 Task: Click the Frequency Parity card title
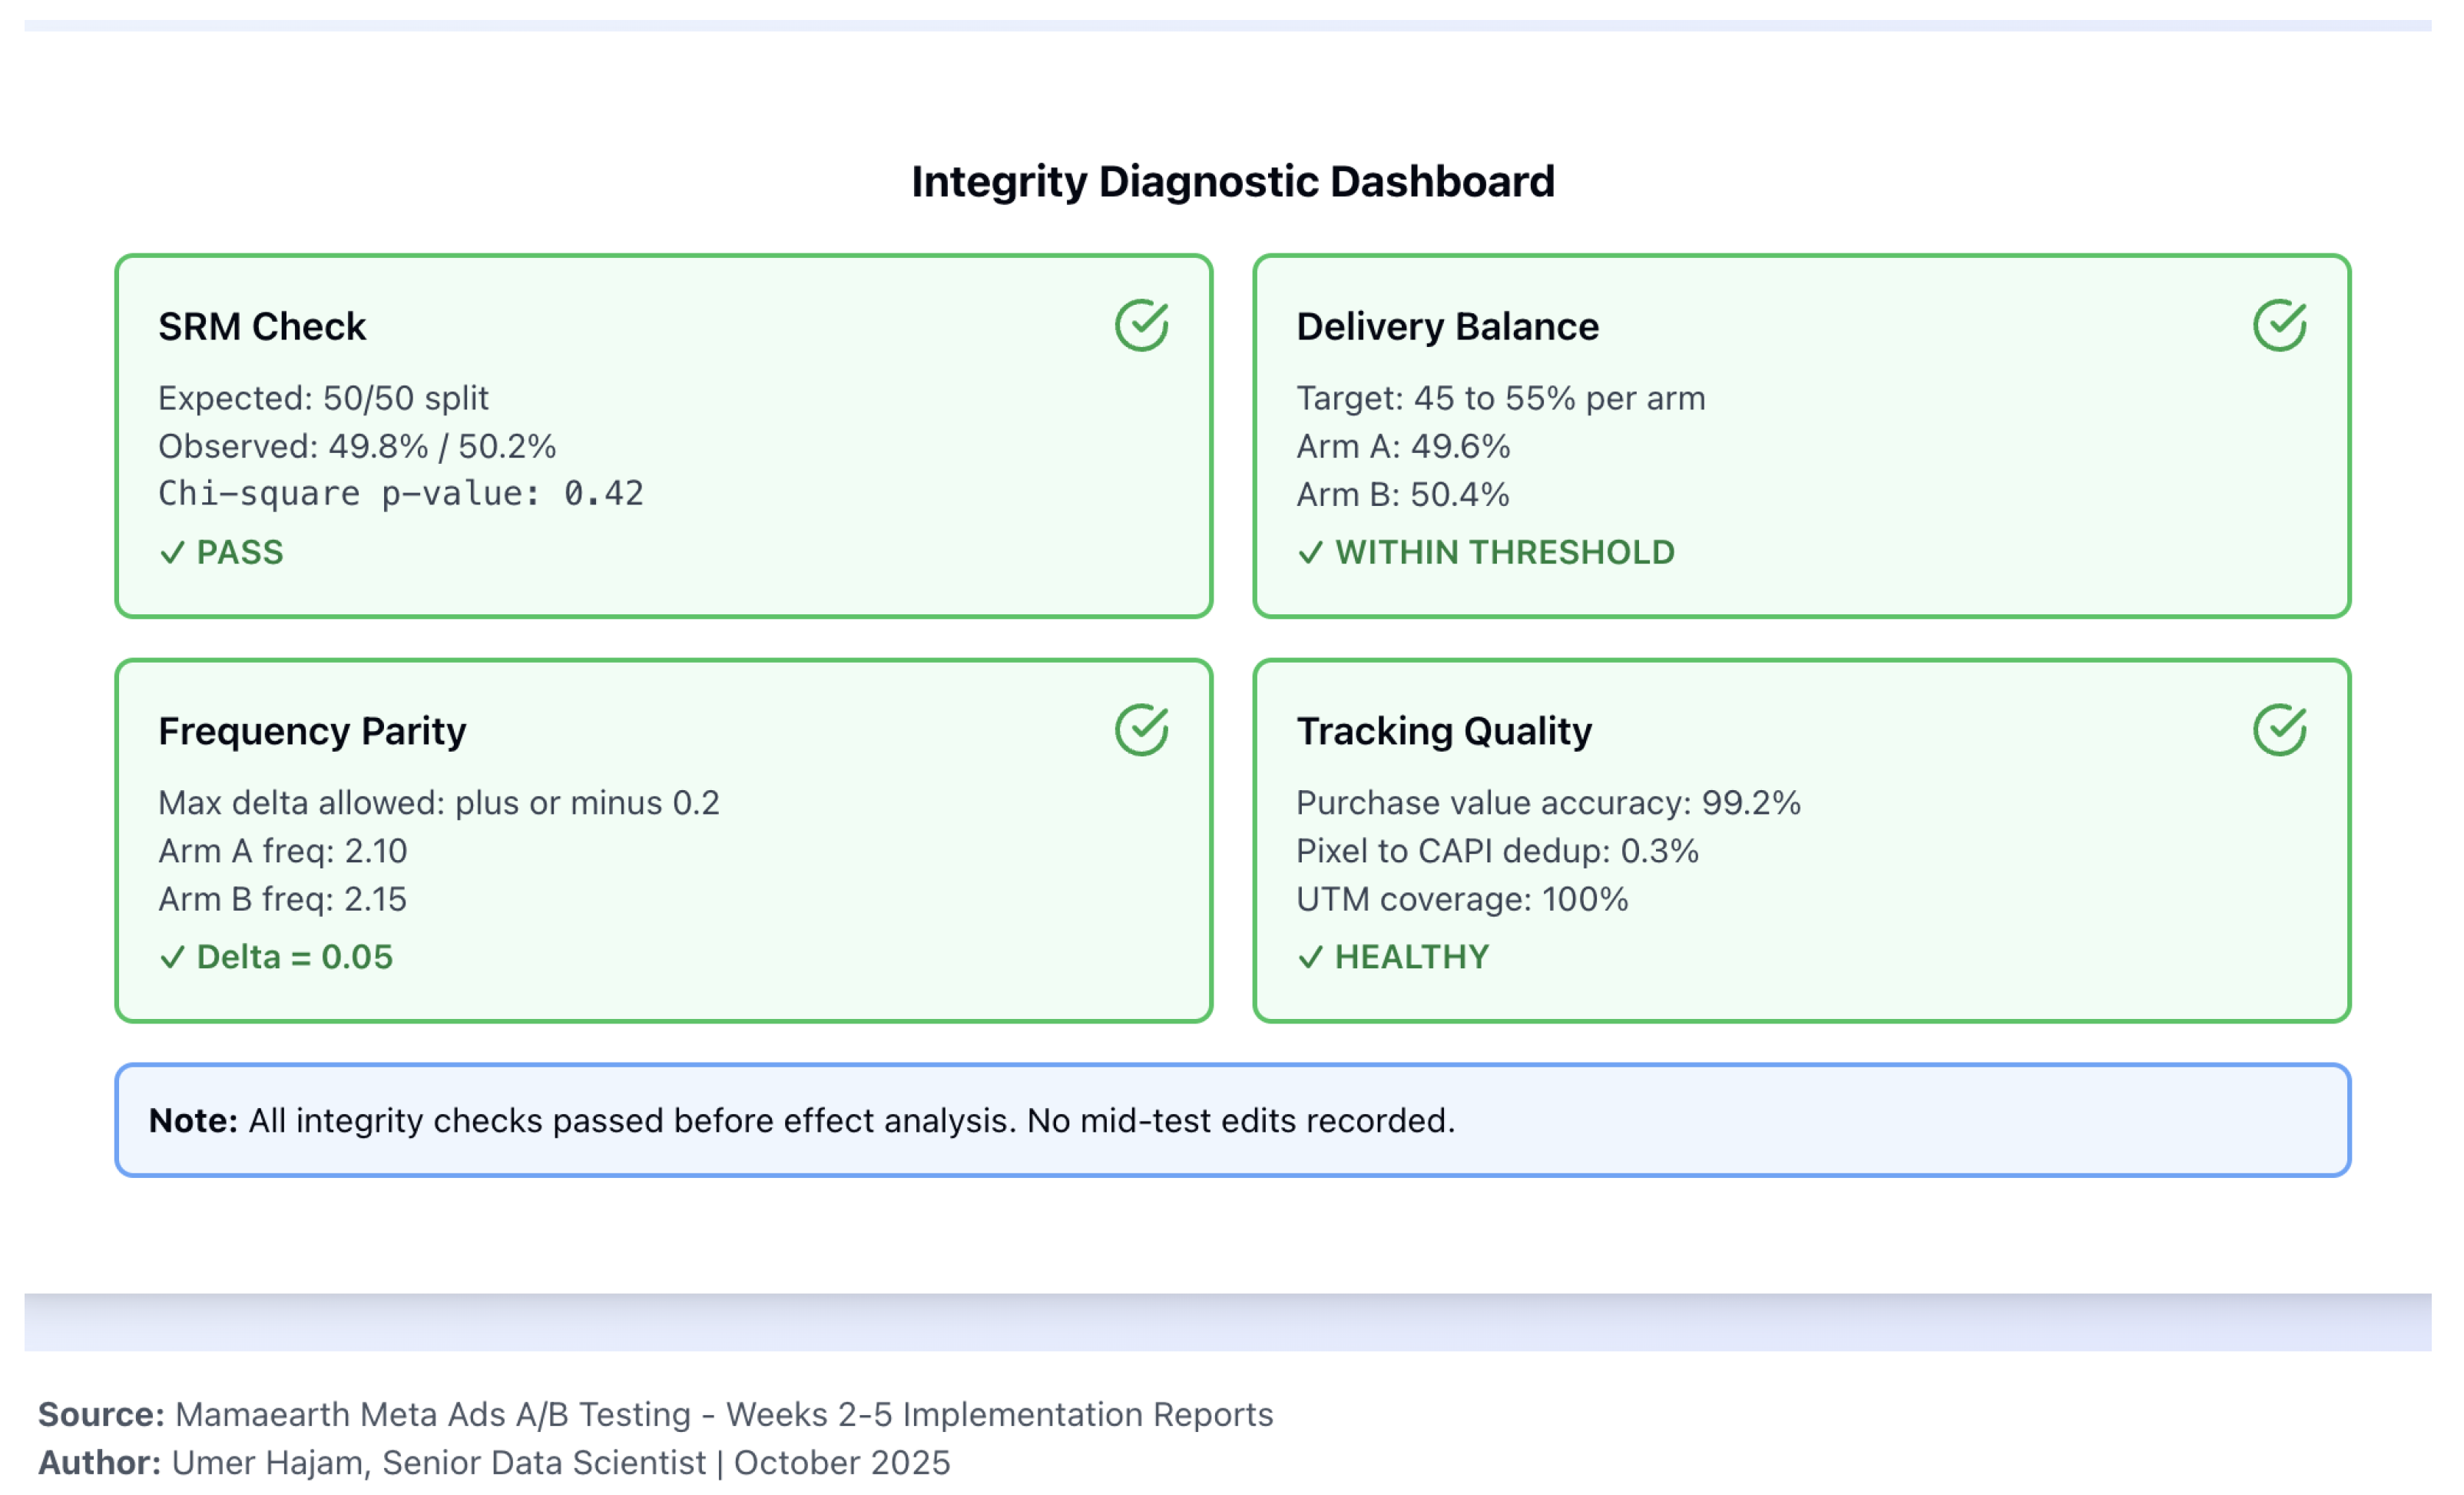[312, 731]
